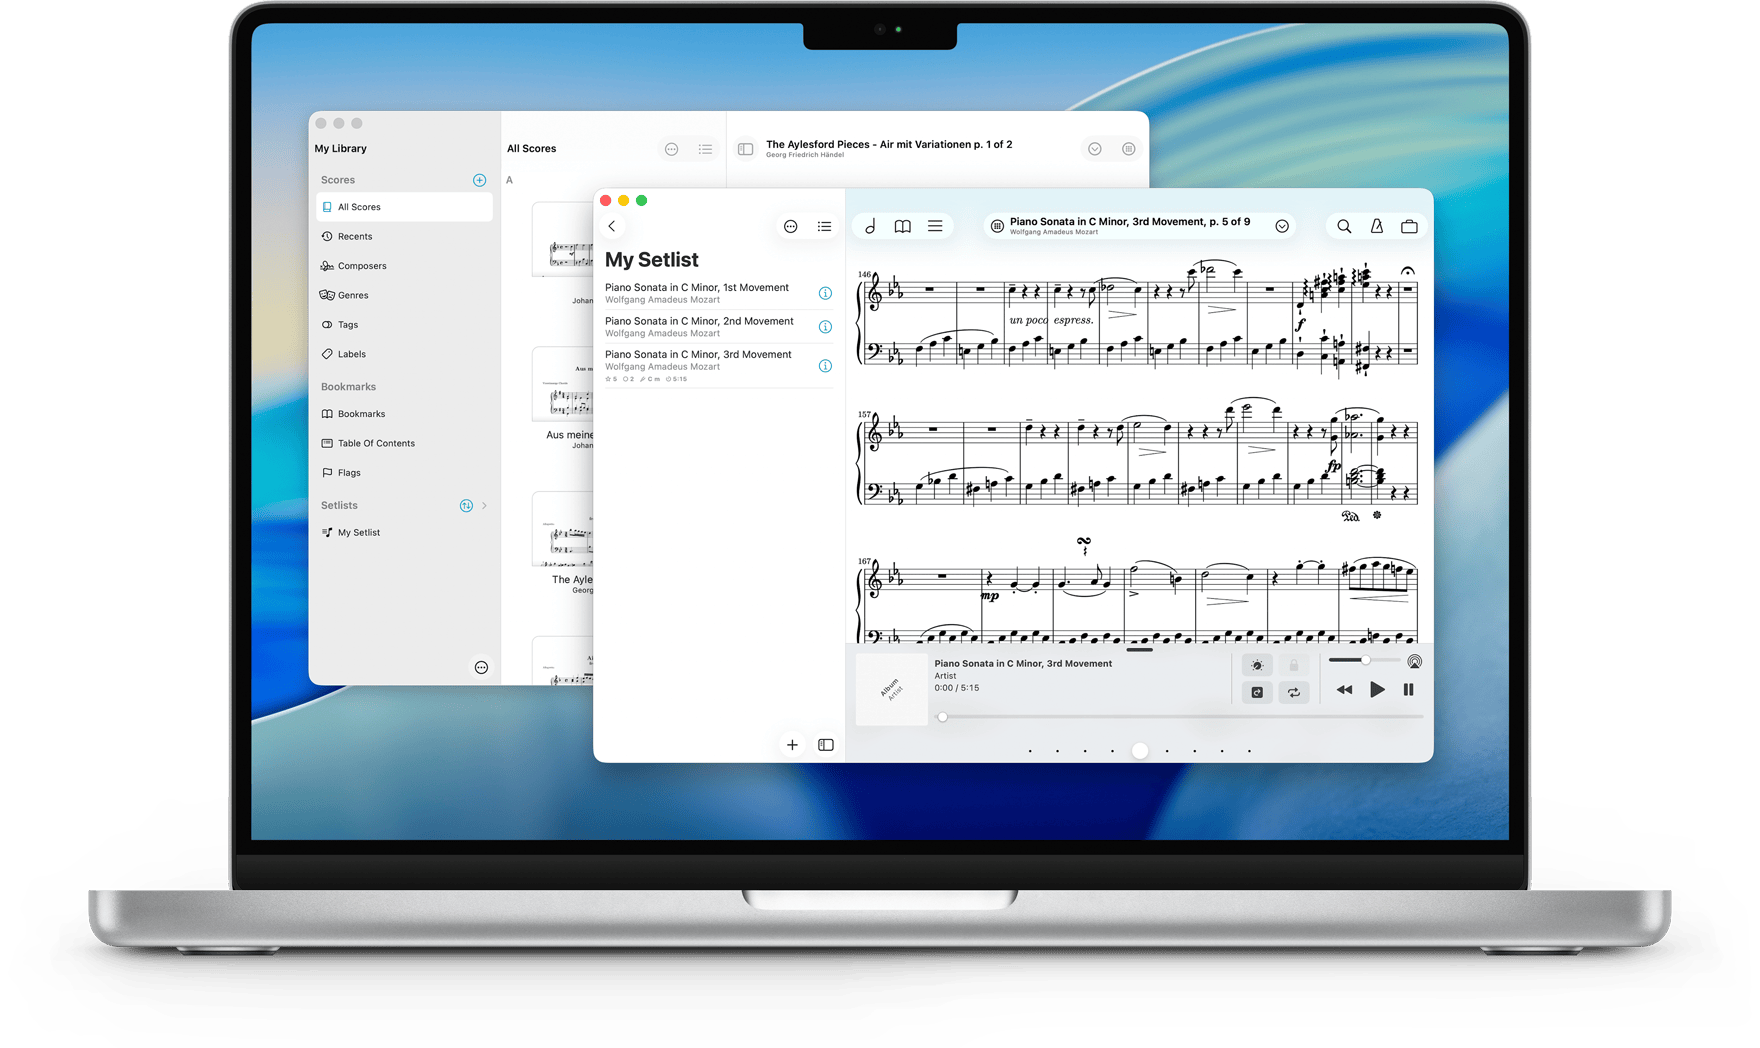1760x1048 pixels.
Task: Toggle the page-turn link button in player
Action: (1257, 692)
